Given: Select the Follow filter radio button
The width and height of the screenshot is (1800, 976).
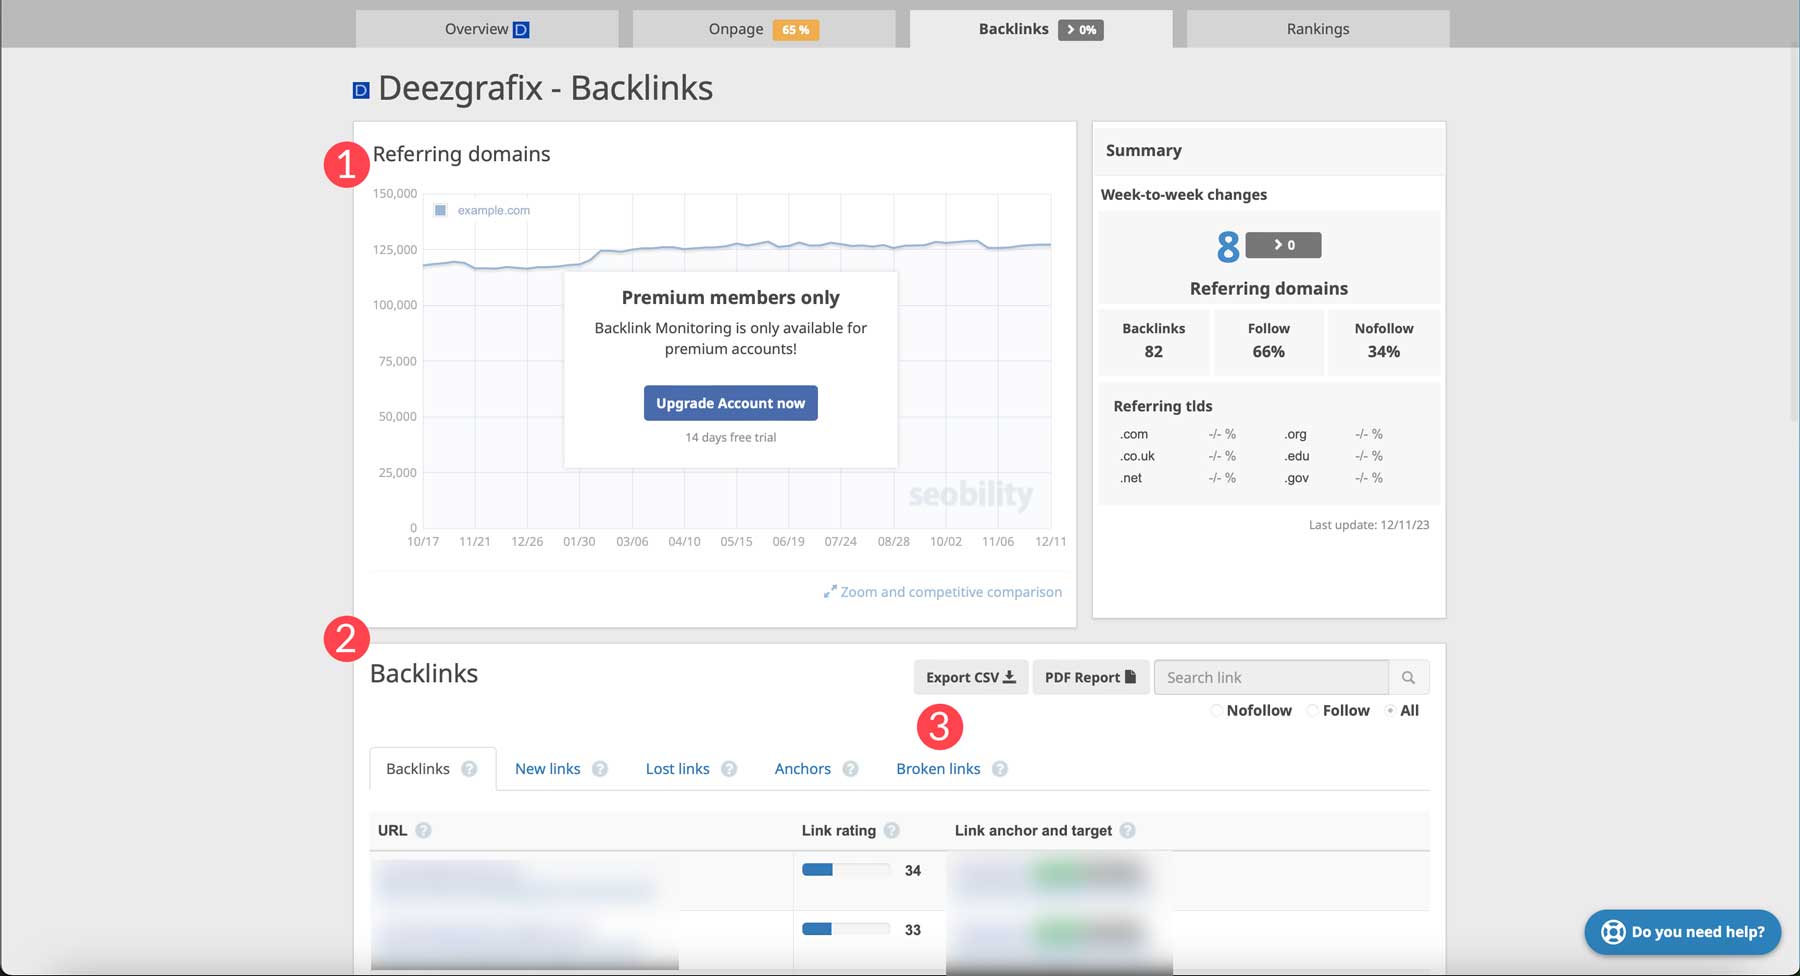Looking at the screenshot, I should [x=1312, y=710].
